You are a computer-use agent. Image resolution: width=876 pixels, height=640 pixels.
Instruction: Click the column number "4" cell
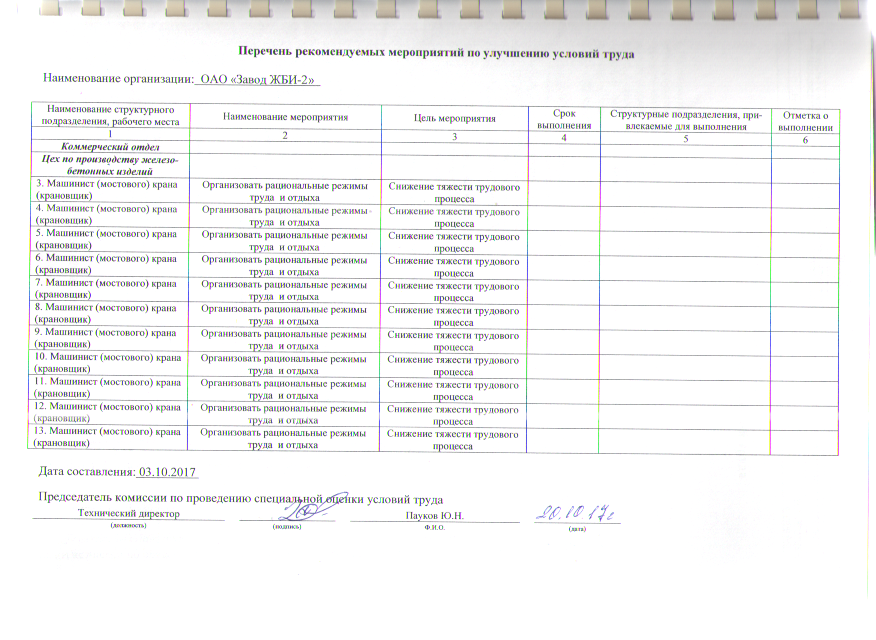click(564, 137)
